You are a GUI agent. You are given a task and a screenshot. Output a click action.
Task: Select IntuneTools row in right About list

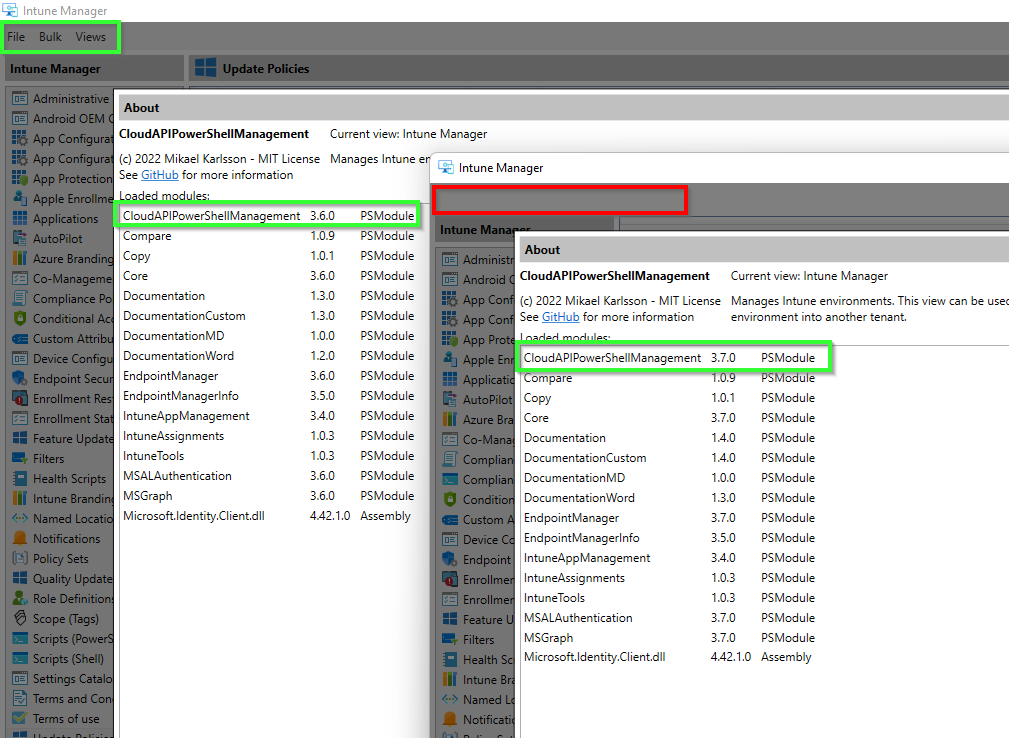[669, 598]
